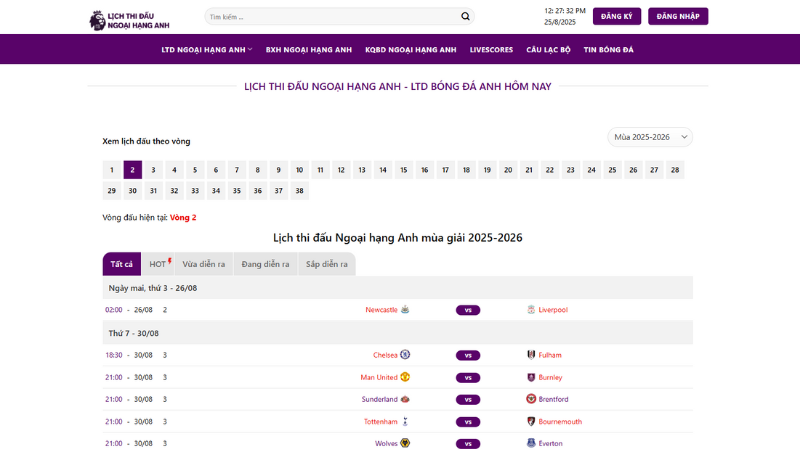Select round 1
The width and height of the screenshot is (800, 450).
(112, 170)
